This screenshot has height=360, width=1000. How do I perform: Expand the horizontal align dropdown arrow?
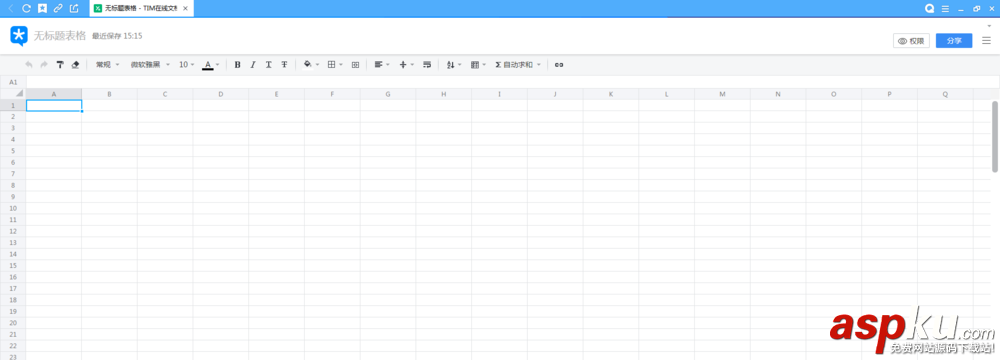pos(388,64)
